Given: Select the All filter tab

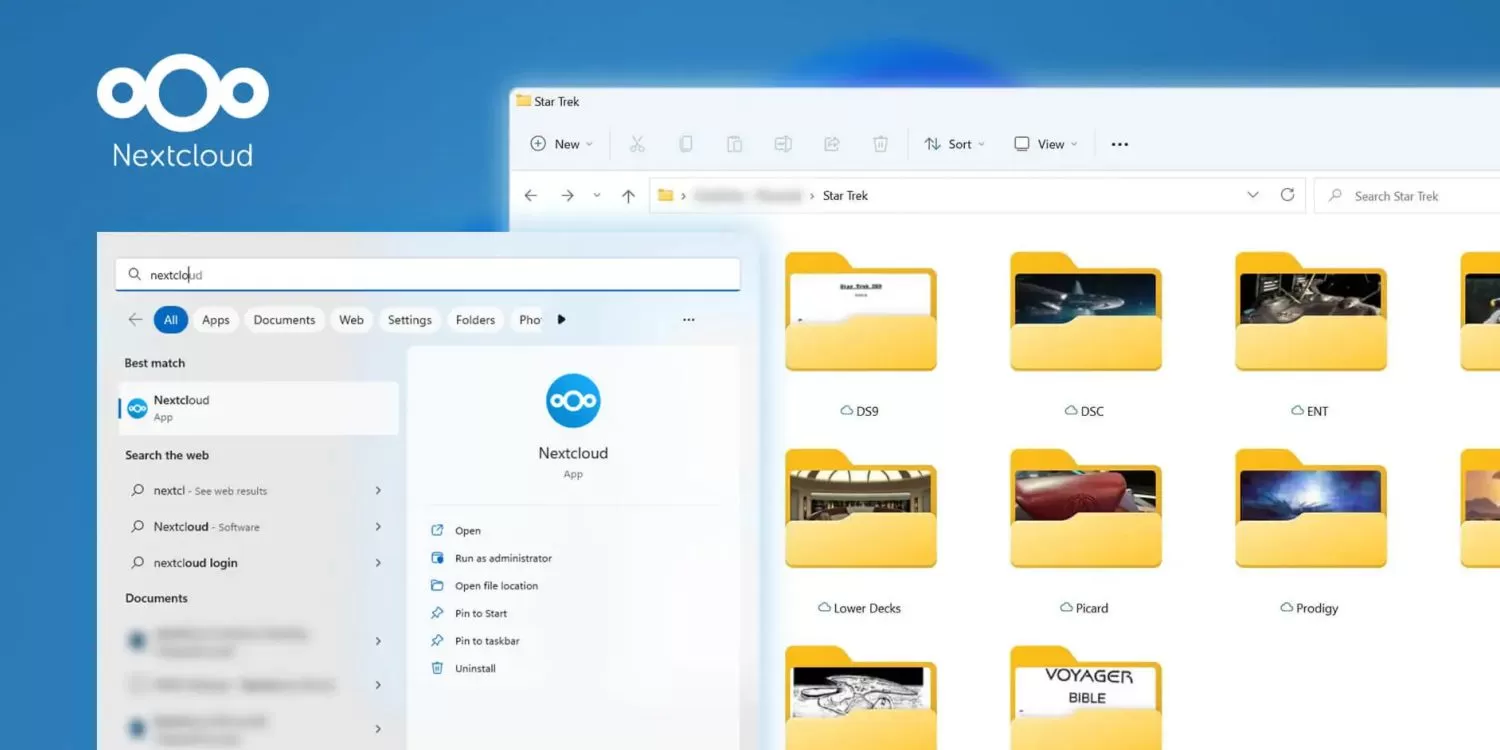Looking at the screenshot, I should [x=171, y=320].
